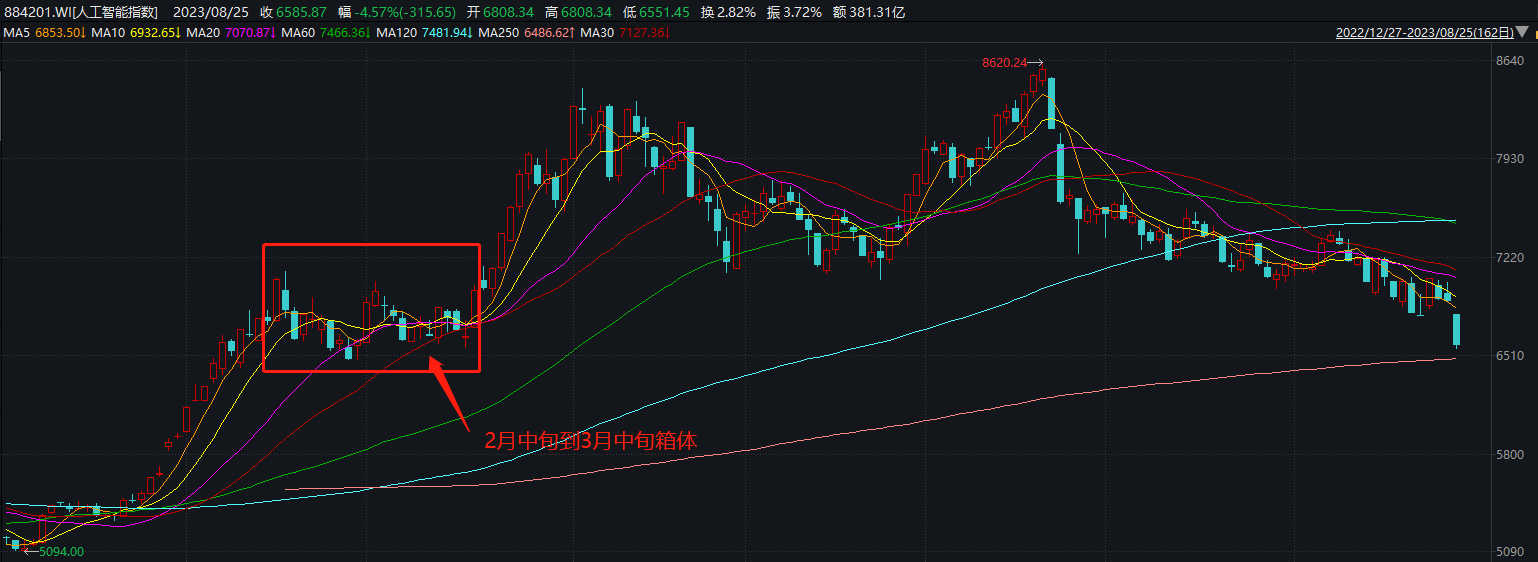
Task: Click the high price 6808.34 after 高
Action: 586,12
